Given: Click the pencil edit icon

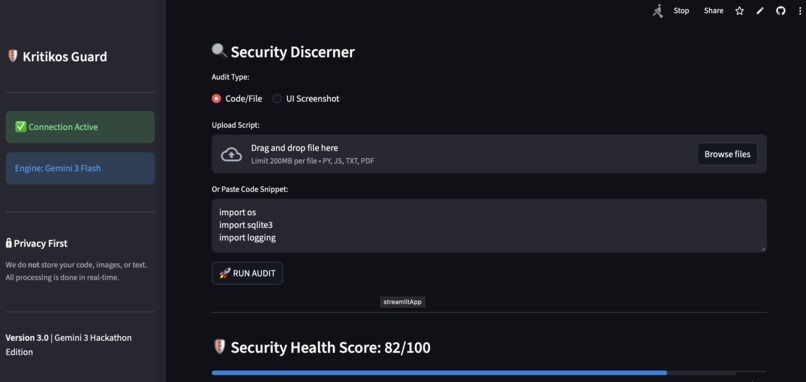Looking at the screenshot, I should click(760, 11).
